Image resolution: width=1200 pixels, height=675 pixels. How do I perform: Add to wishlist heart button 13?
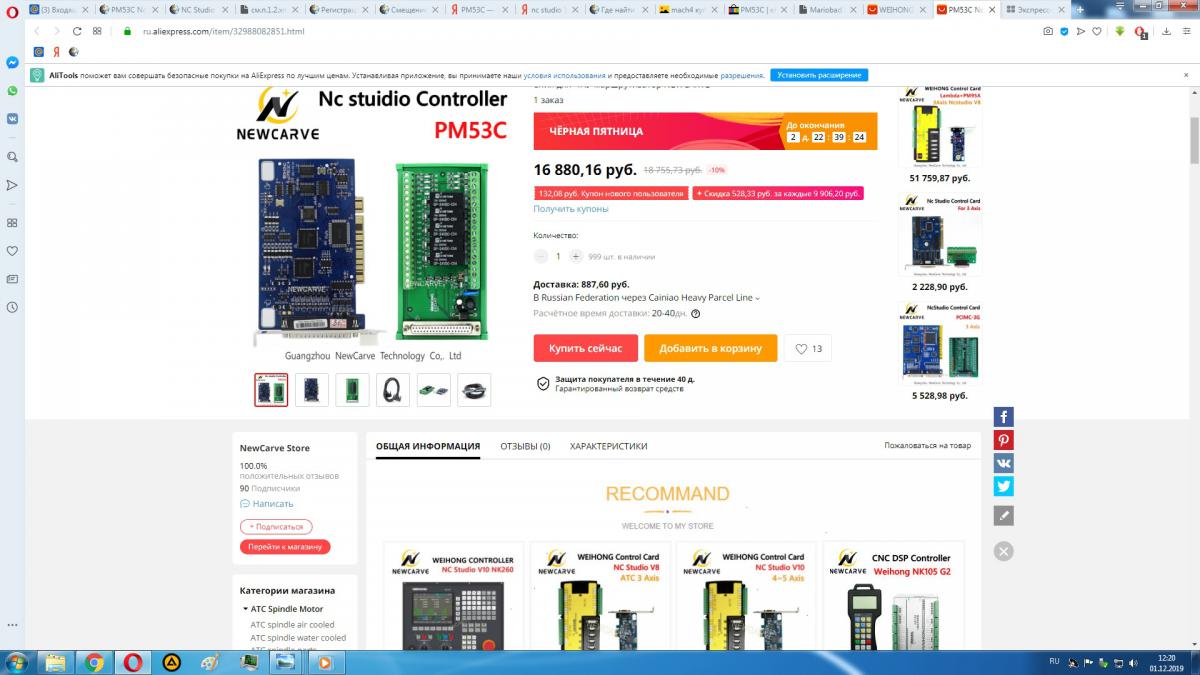pos(807,348)
